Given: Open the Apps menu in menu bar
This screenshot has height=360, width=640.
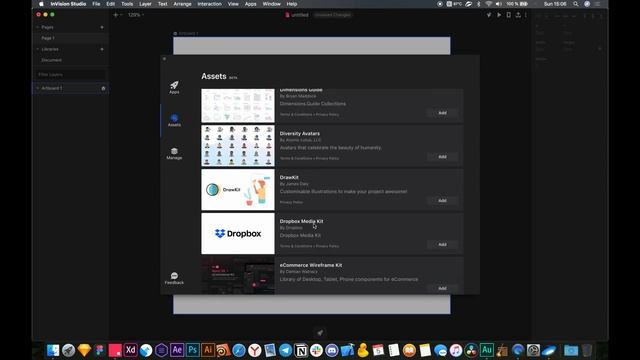Looking at the screenshot, I should (251, 4).
